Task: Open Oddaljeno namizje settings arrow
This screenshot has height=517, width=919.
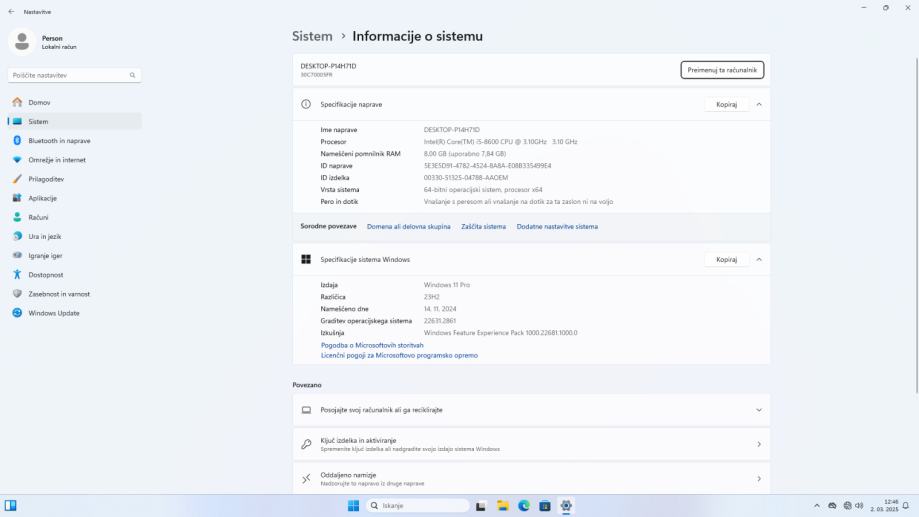Action: pyautogui.click(x=759, y=479)
